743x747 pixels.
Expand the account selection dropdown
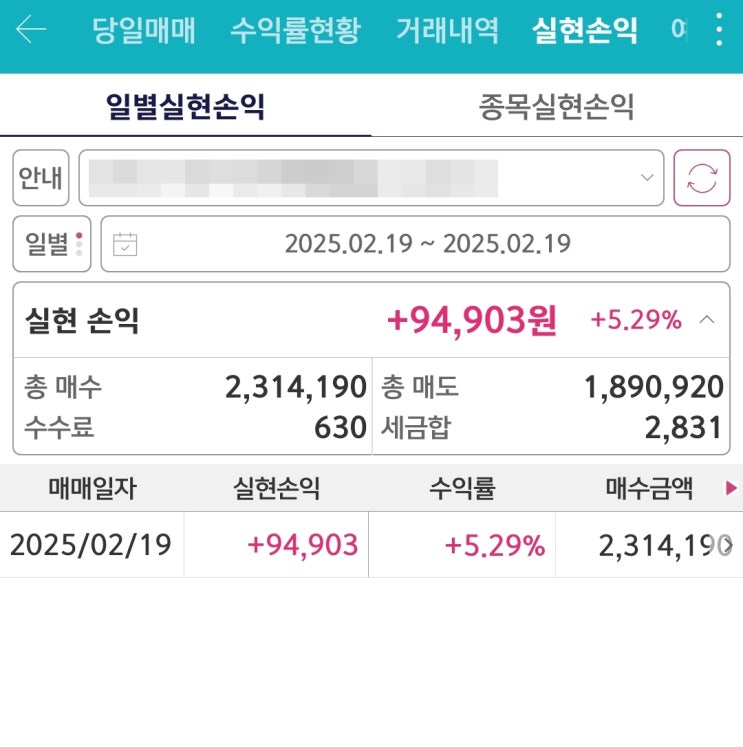pyautogui.click(x=646, y=178)
